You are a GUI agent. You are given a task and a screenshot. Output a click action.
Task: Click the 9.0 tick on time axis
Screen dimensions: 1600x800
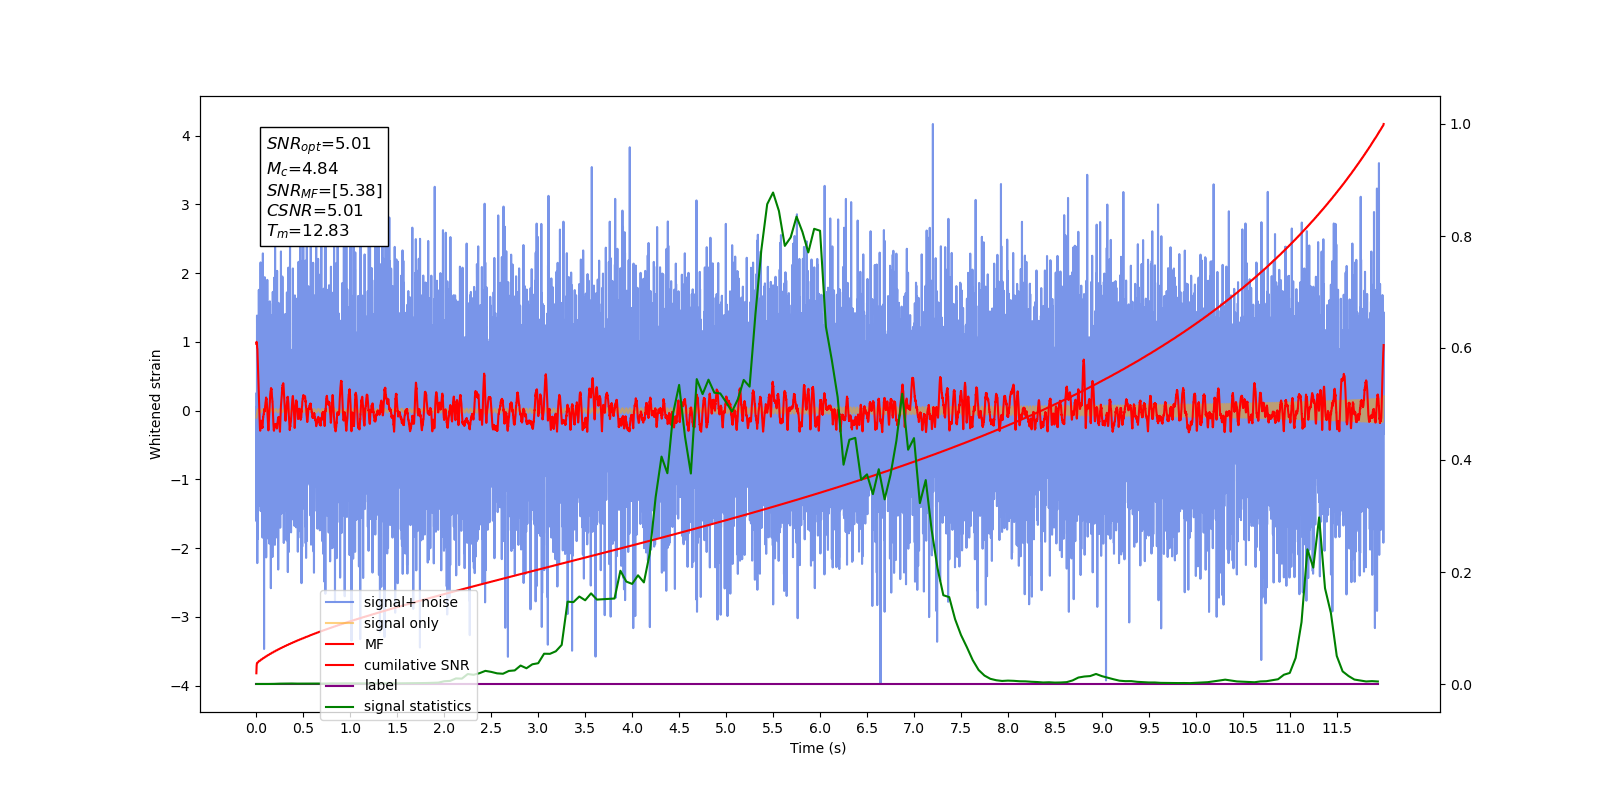(x=1102, y=728)
